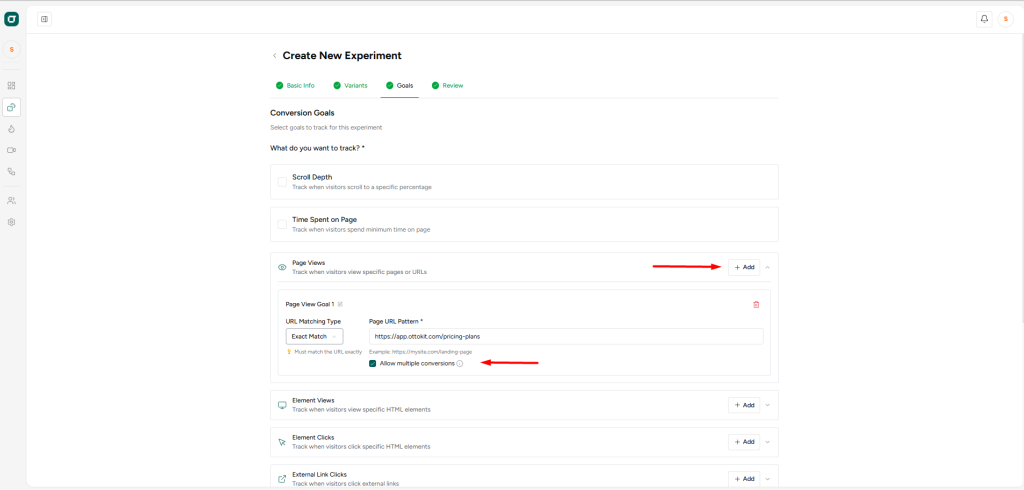The height and width of the screenshot is (490, 1024).
Task: Click the "Page View Goal 1" title
Action: (310, 304)
